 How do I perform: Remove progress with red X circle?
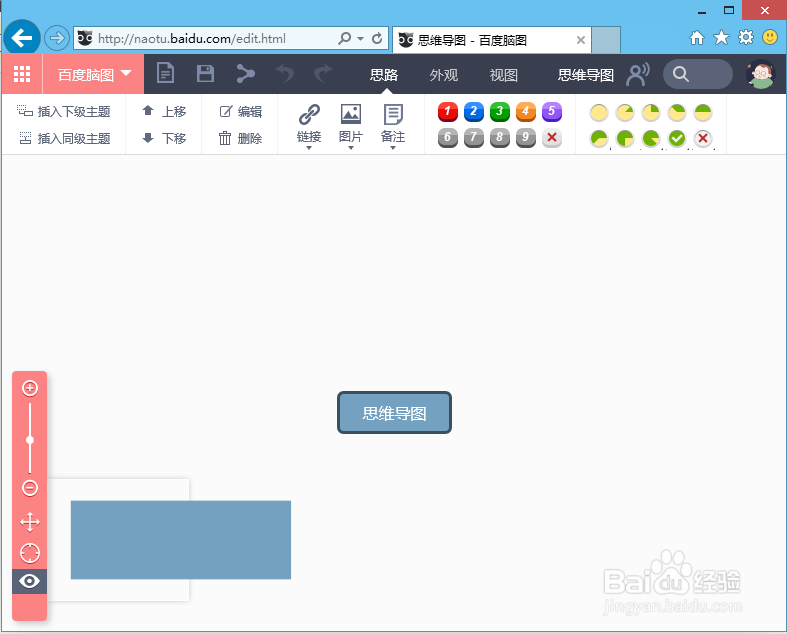point(703,139)
